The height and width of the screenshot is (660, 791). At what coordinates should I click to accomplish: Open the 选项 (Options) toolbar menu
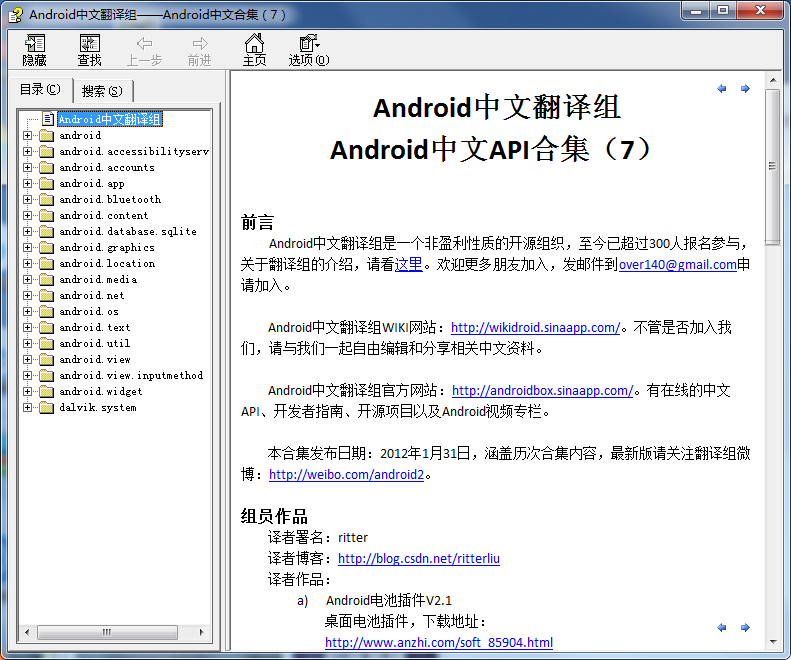(308, 50)
